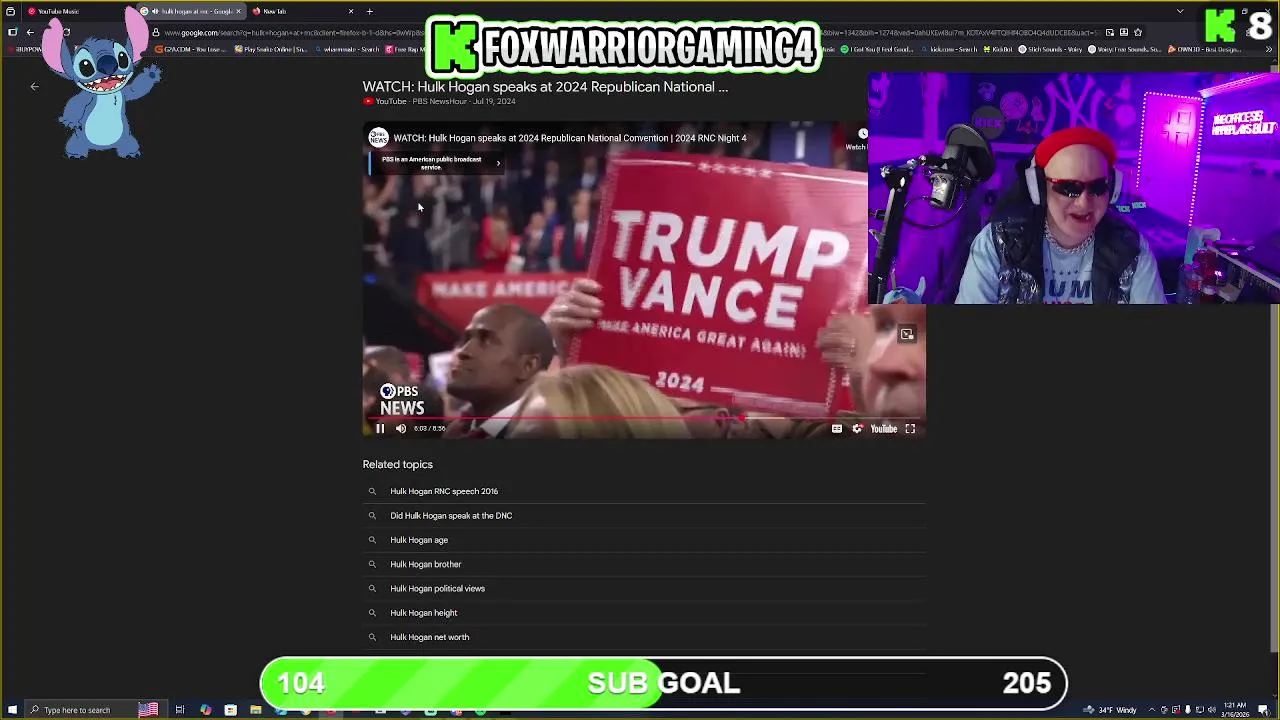Open G2A.COM bookmark
This screenshot has width=1280, height=720.
click(190, 49)
